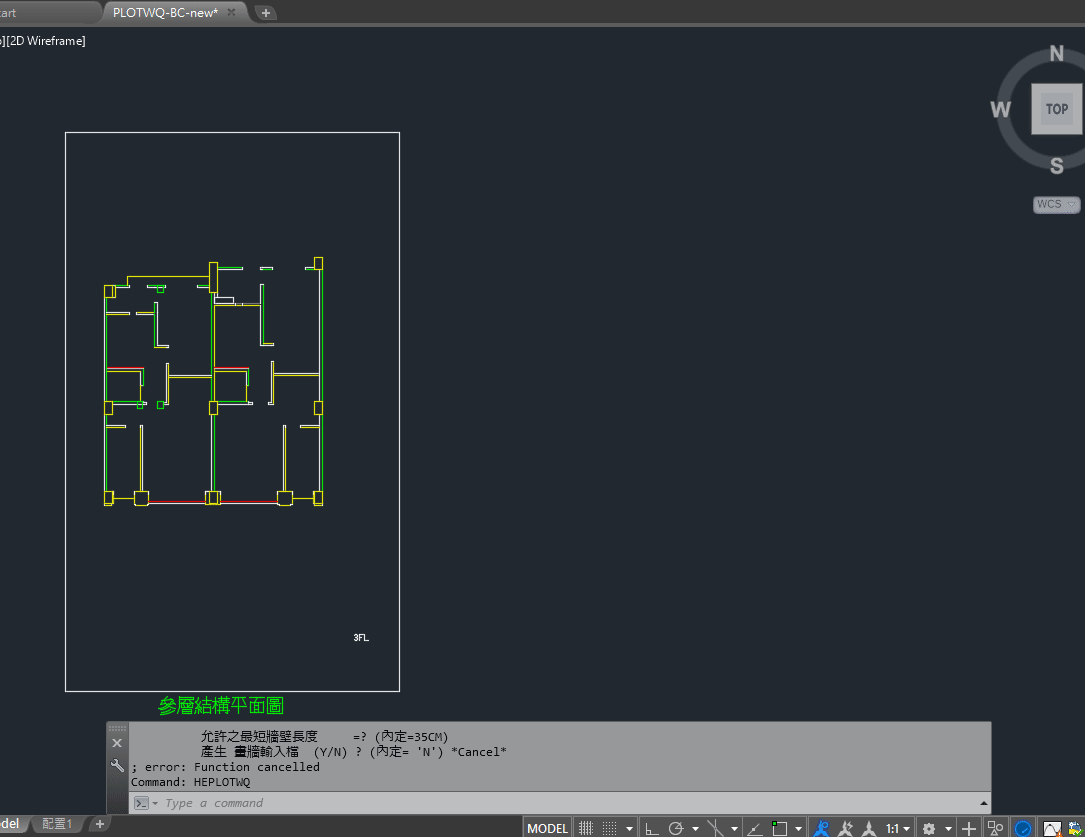Viewport: 1085px width, 837px height.
Task: Click the graphics performance curve icon
Action: pos(1052,828)
